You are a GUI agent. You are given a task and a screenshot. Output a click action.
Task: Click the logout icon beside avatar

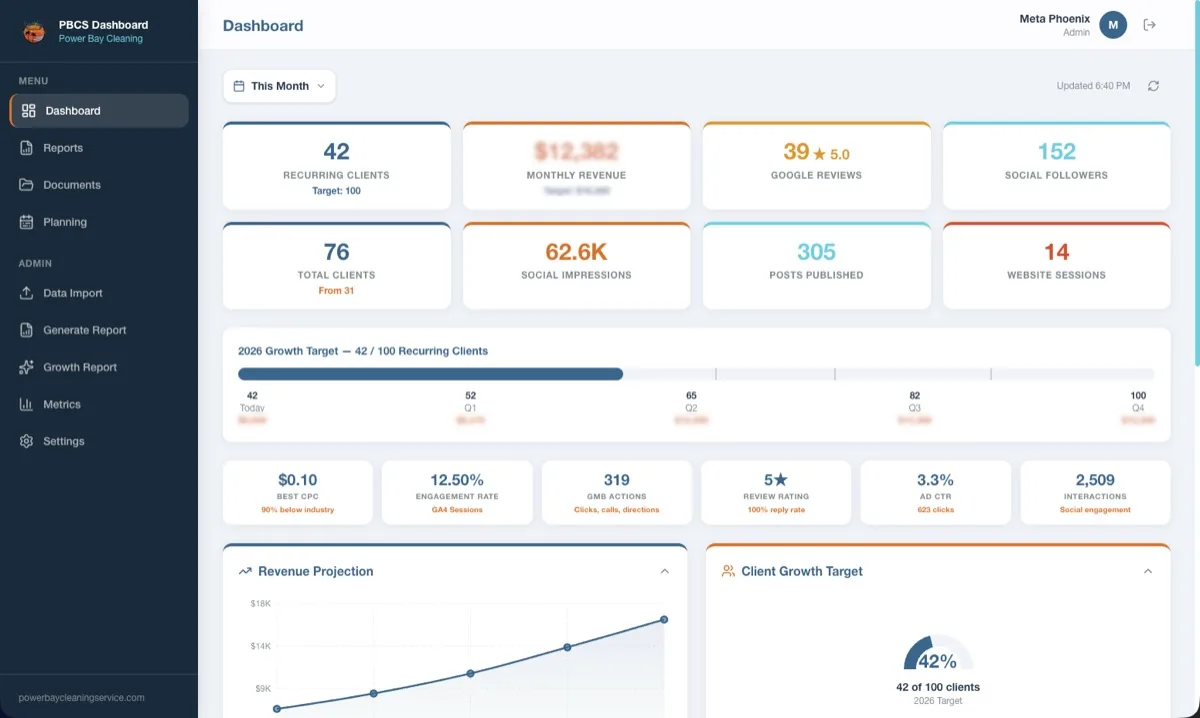tap(1150, 25)
